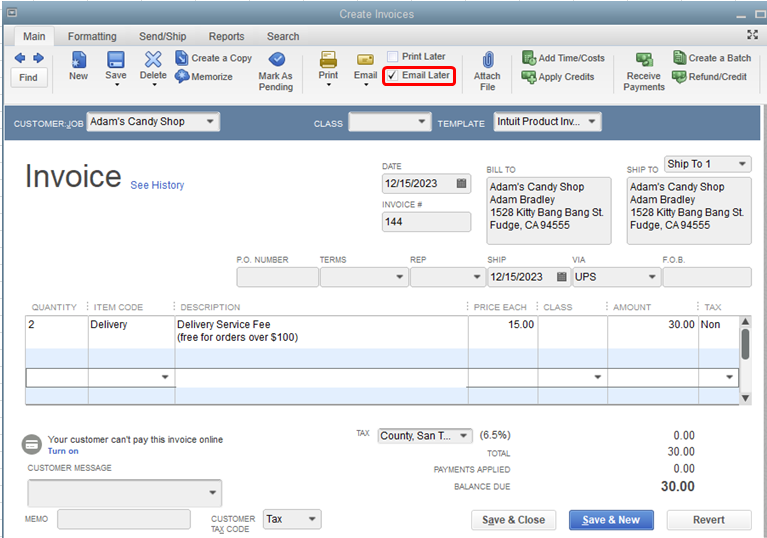Click the P.O. Number field
This screenshot has width=767, height=538.
click(x=277, y=277)
